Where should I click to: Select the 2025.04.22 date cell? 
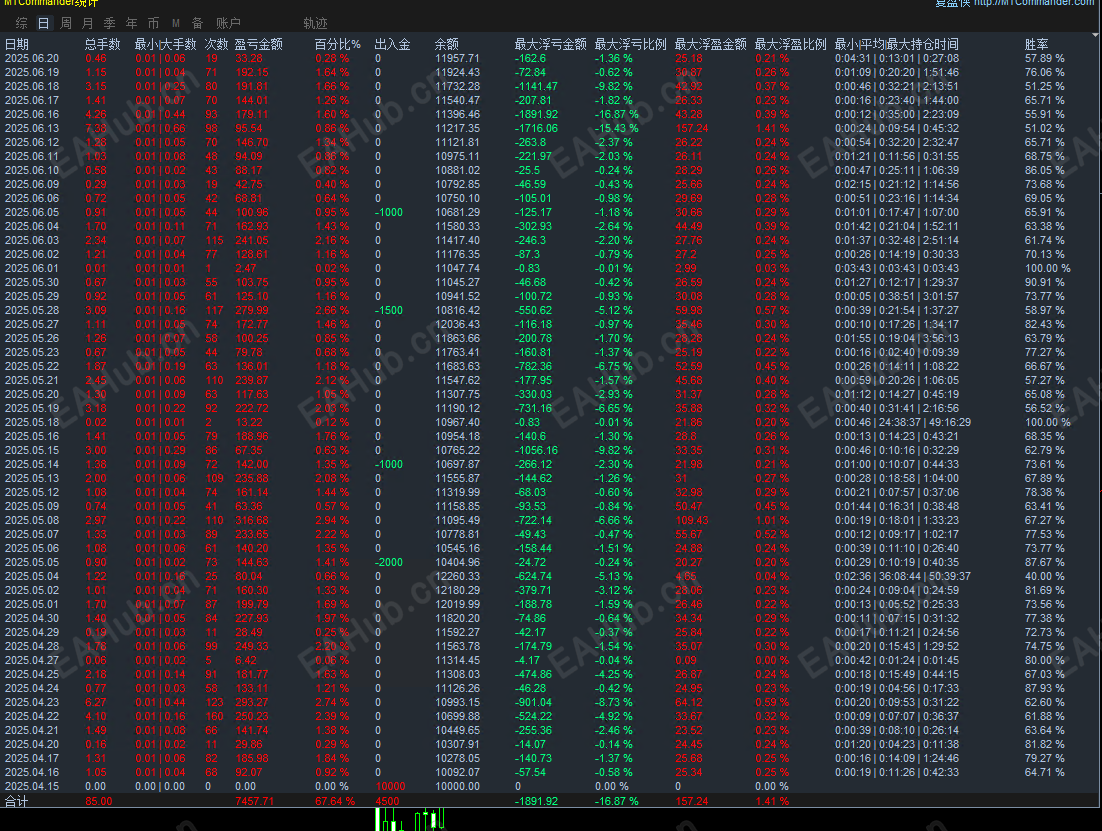click(32, 716)
